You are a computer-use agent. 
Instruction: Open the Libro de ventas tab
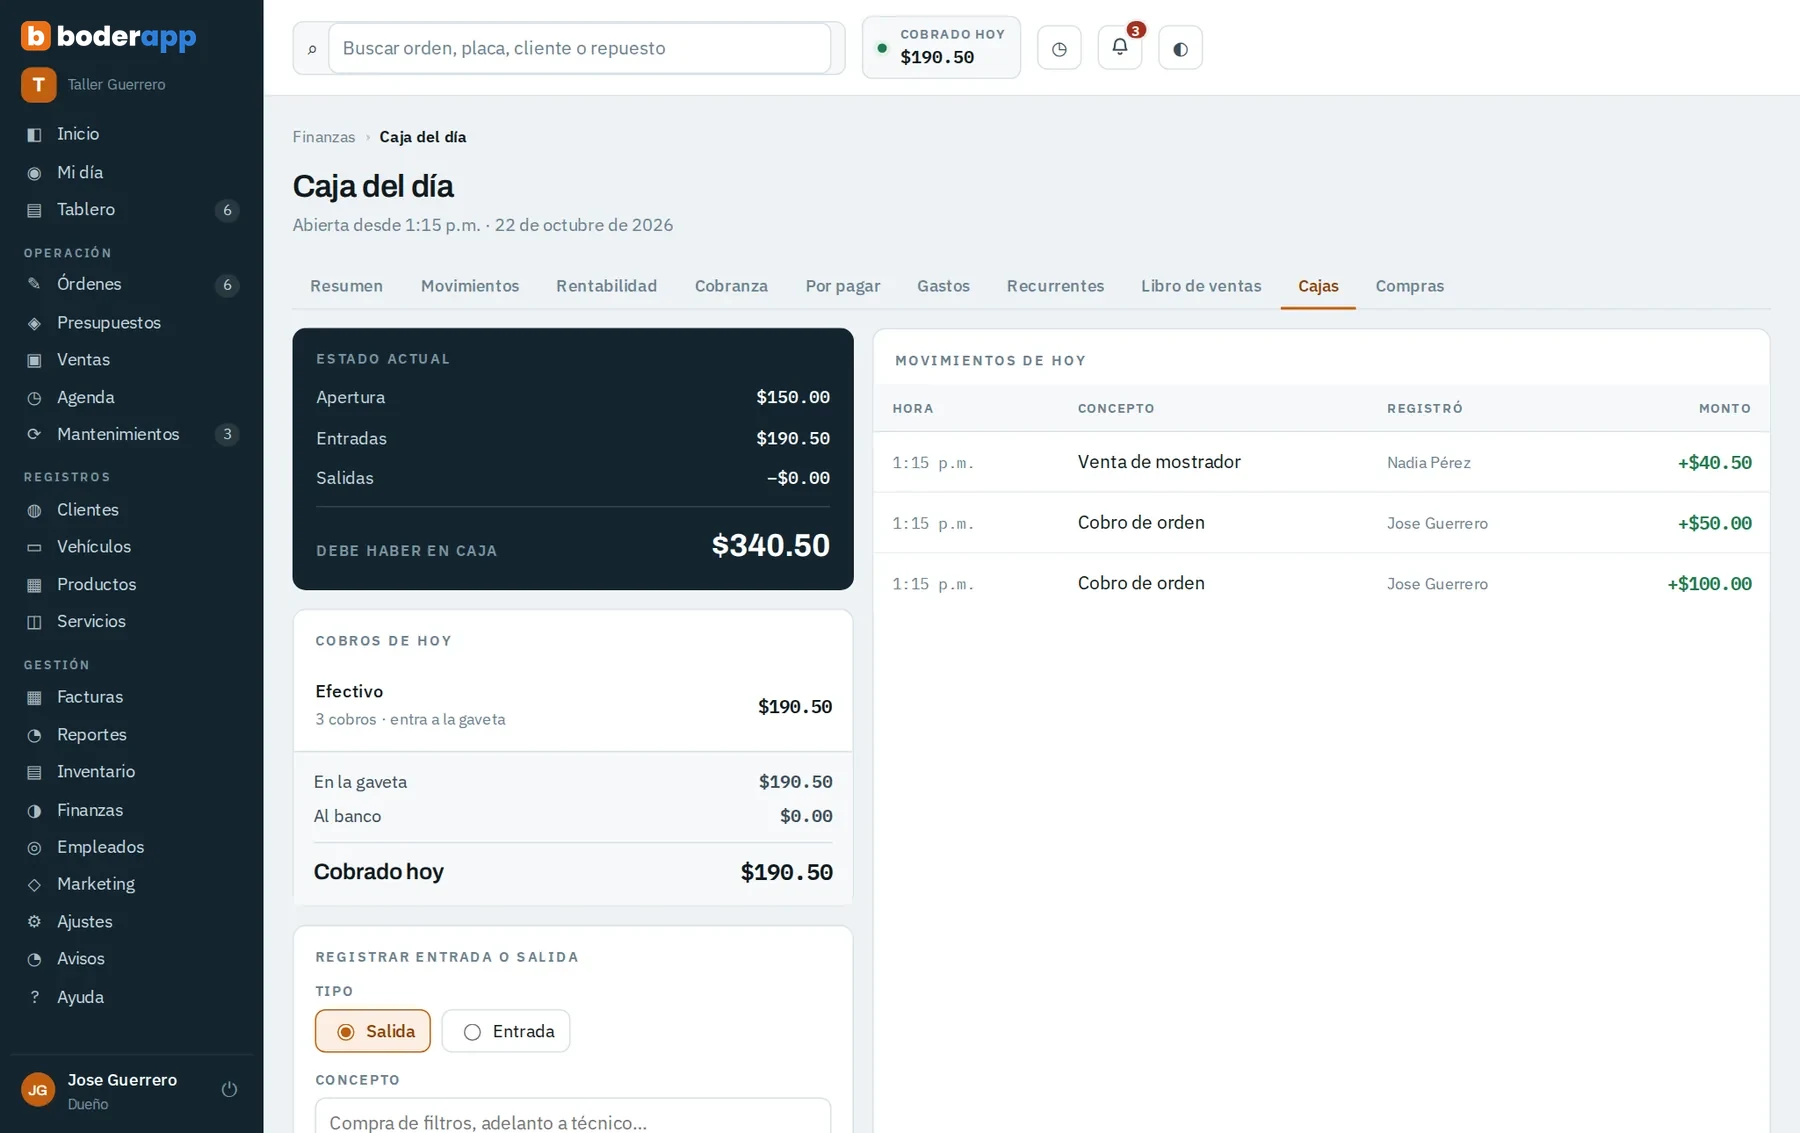[x=1201, y=286]
